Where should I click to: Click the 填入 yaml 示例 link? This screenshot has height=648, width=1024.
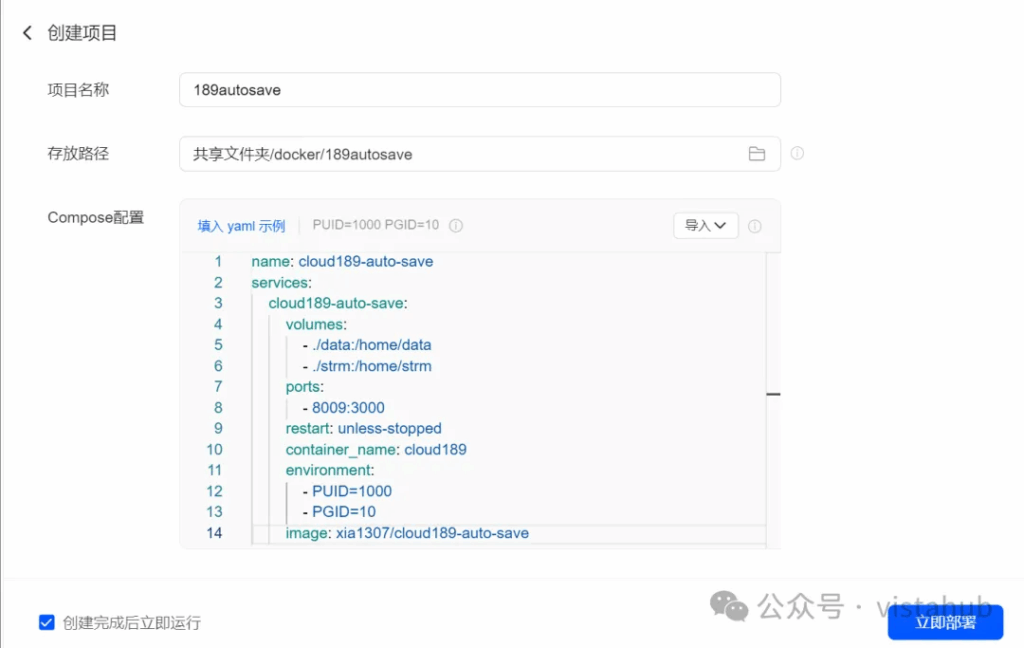pyautogui.click(x=242, y=226)
